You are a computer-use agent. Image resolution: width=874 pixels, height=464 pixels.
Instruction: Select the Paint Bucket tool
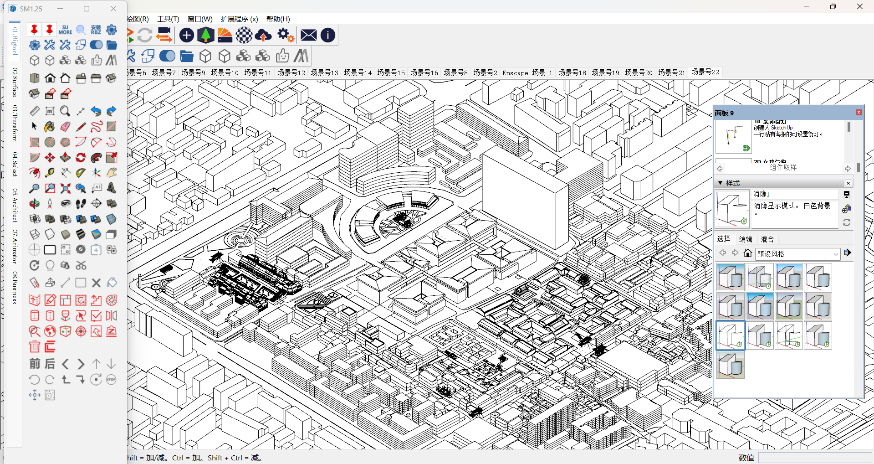point(50,127)
